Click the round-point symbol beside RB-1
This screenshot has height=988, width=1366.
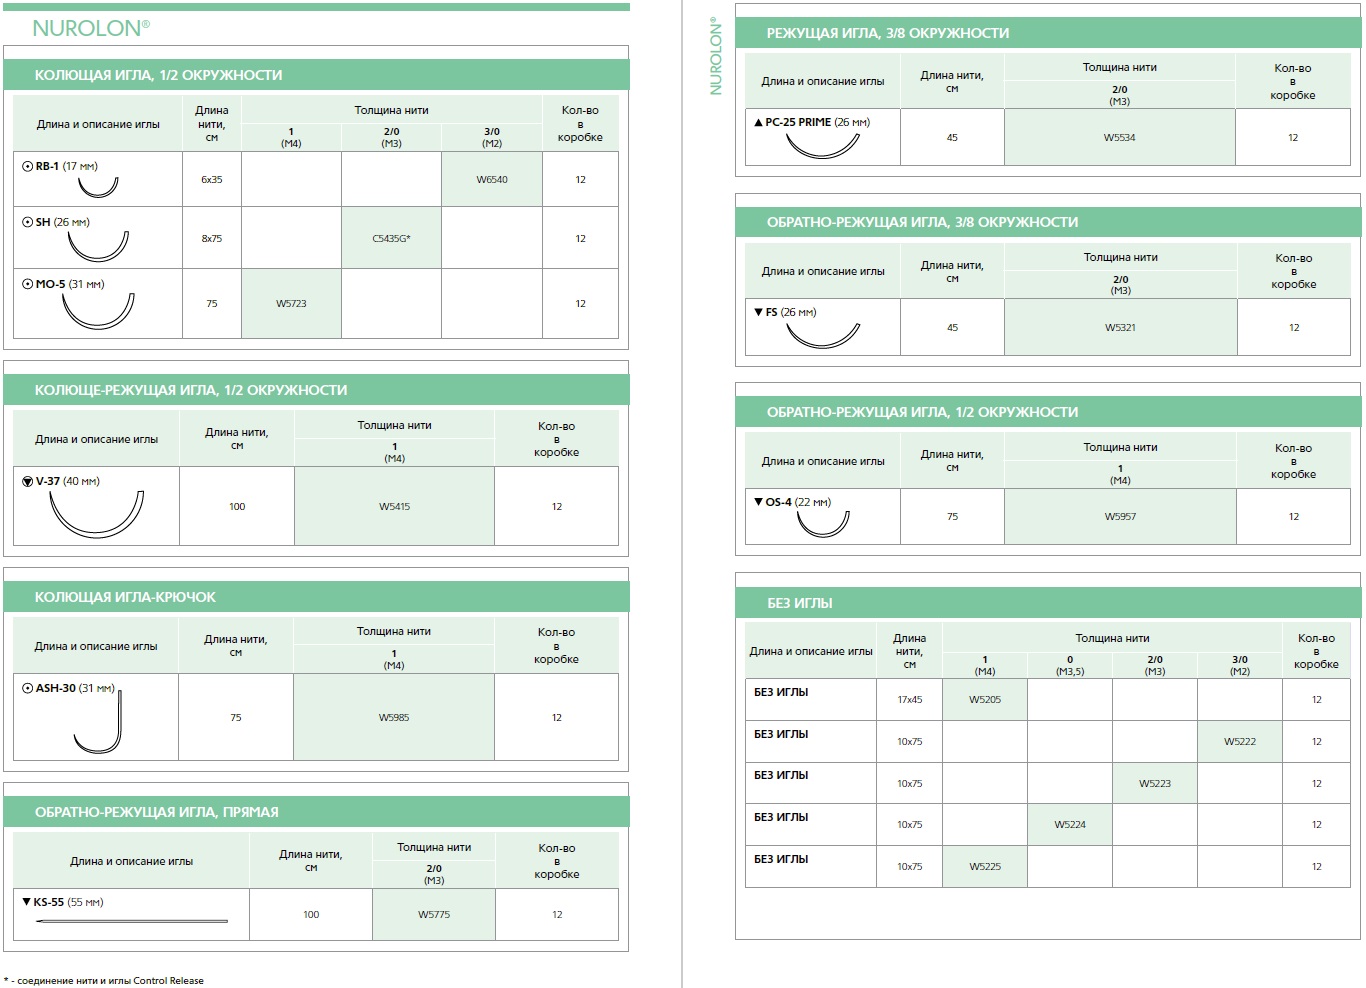(x=27, y=167)
